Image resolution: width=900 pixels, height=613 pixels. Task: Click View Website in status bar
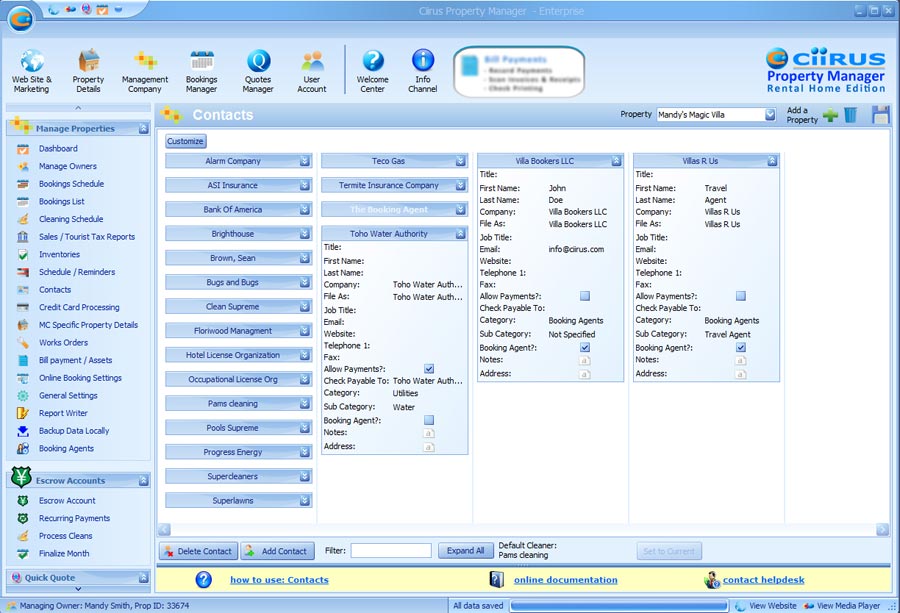point(766,606)
